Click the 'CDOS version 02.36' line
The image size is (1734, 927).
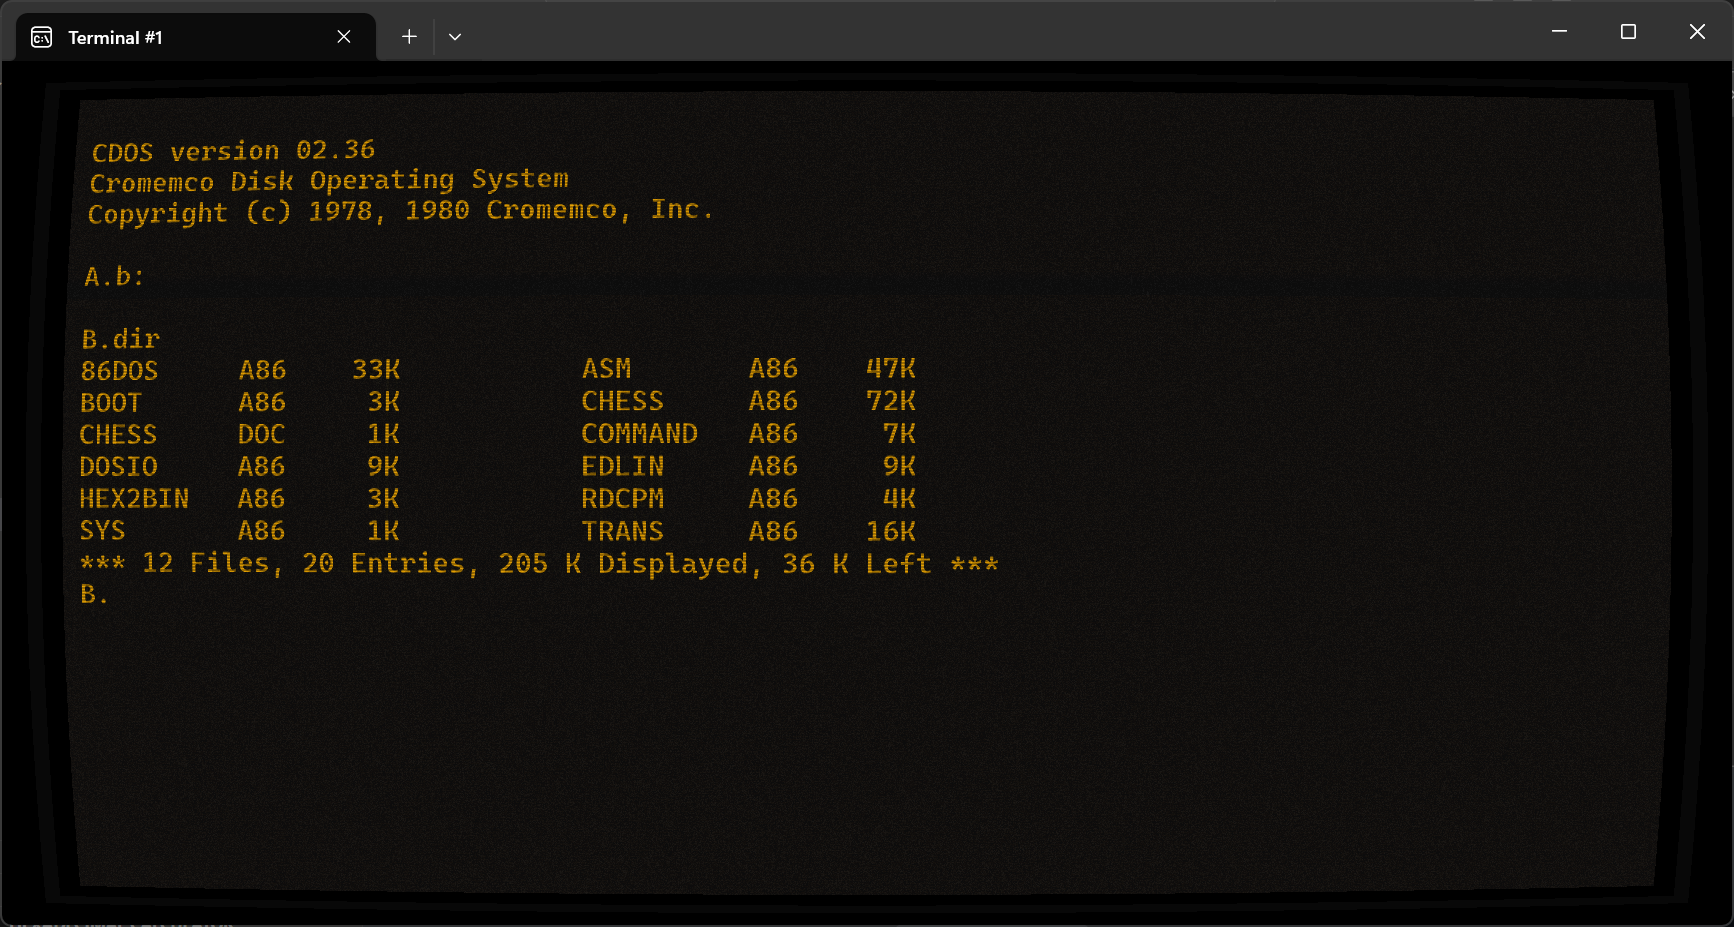(x=233, y=151)
